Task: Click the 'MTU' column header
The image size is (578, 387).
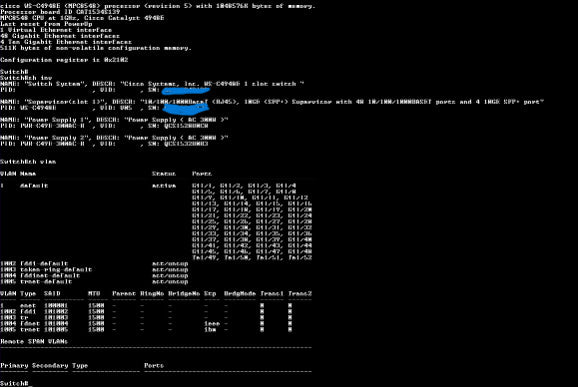Action: [x=94, y=294]
